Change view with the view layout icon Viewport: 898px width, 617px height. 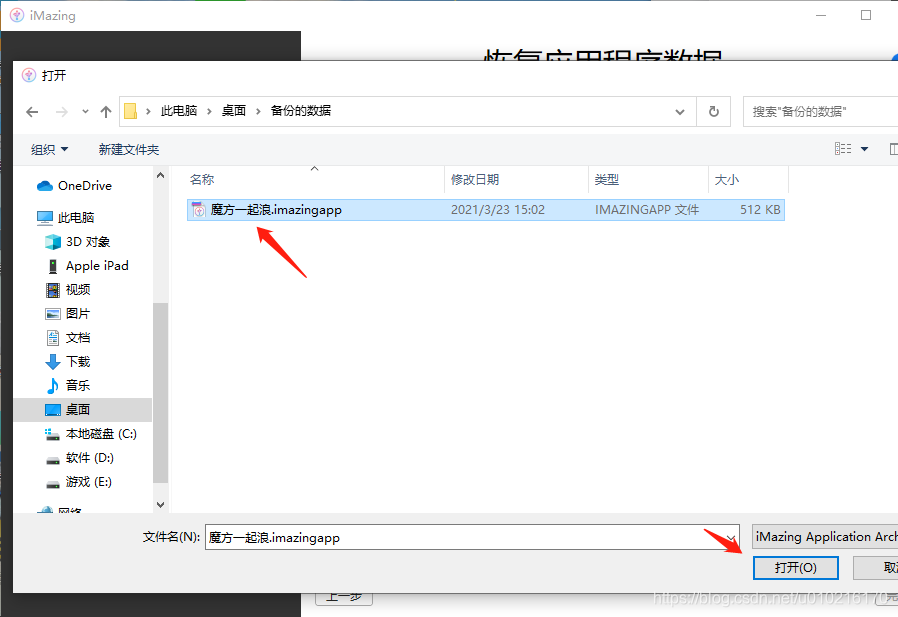click(x=842, y=149)
